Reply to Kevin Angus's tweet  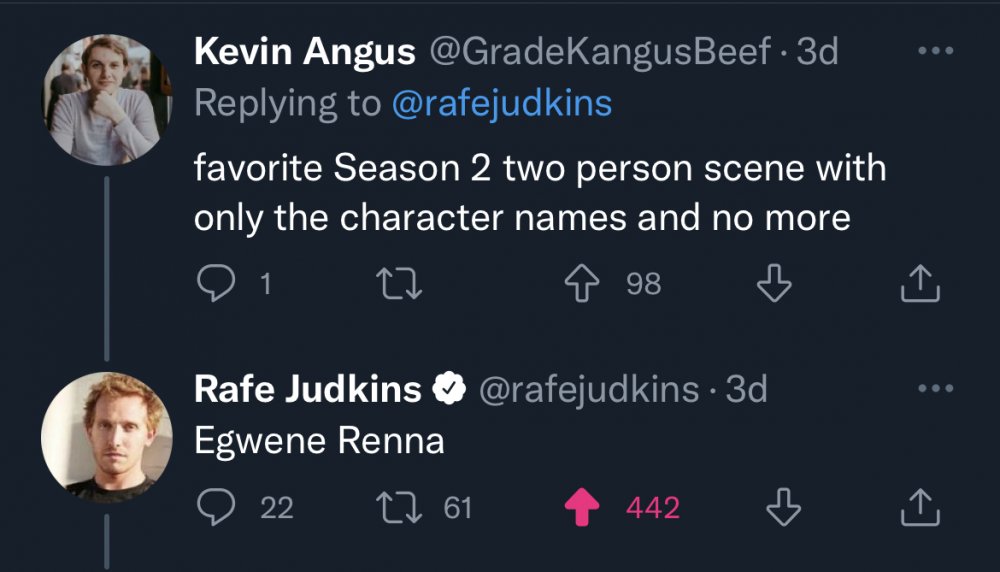(213, 286)
